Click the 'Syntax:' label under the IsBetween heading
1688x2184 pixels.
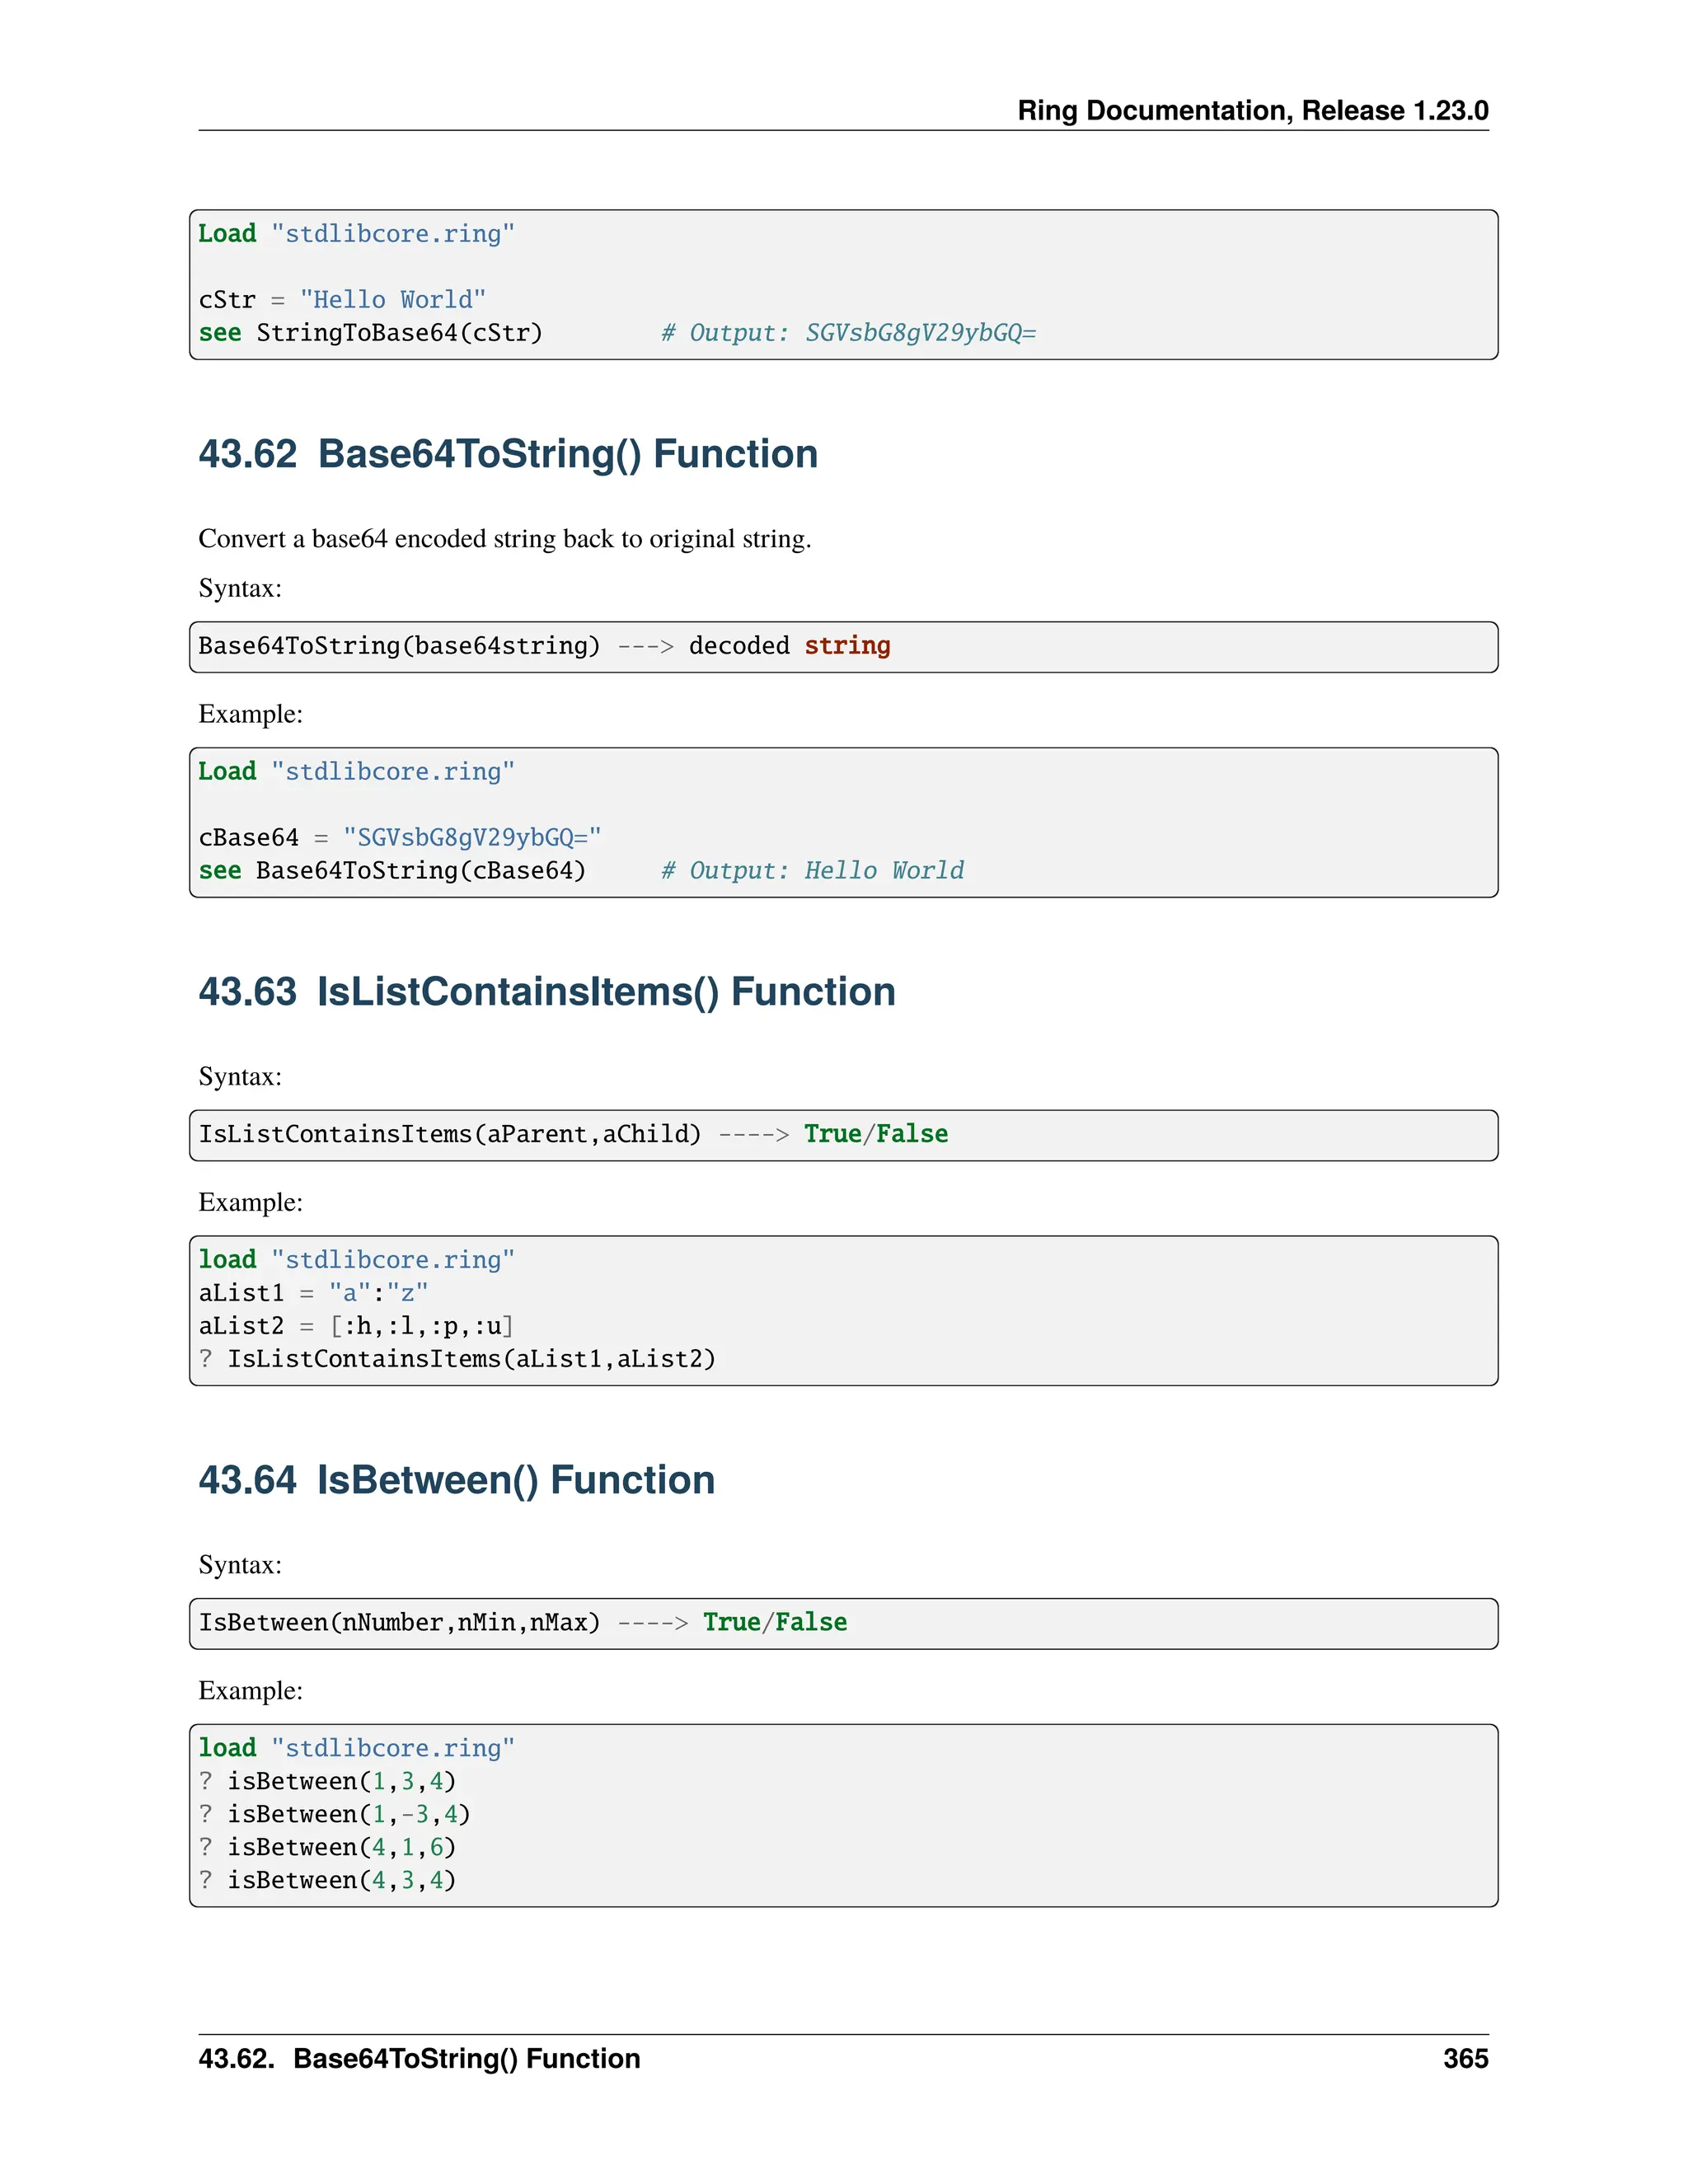pos(240,1564)
